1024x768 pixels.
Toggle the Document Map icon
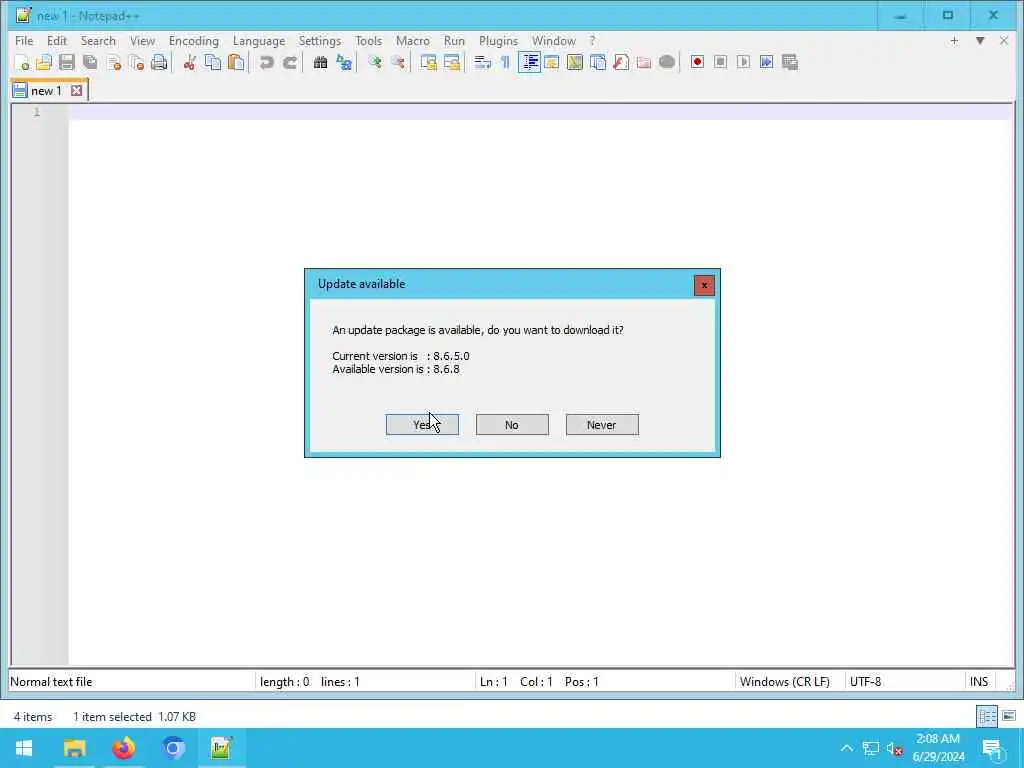[x=575, y=63]
